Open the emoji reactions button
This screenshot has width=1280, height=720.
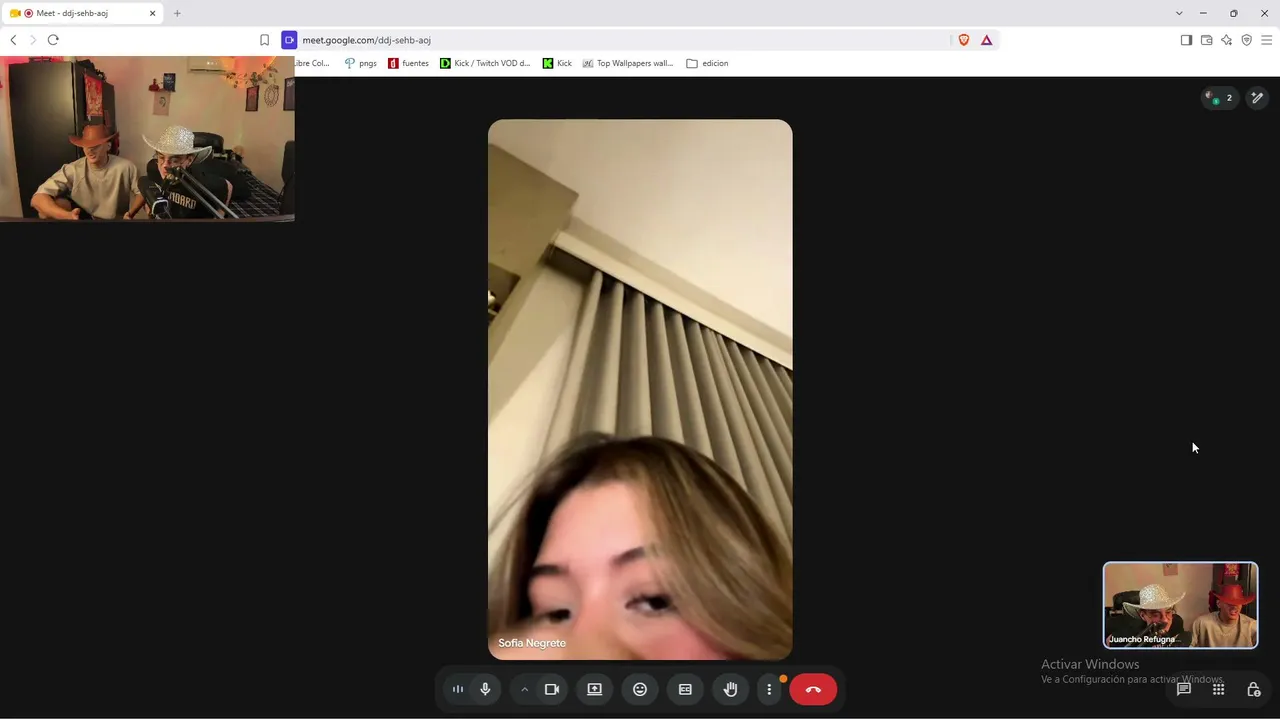(640, 689)
